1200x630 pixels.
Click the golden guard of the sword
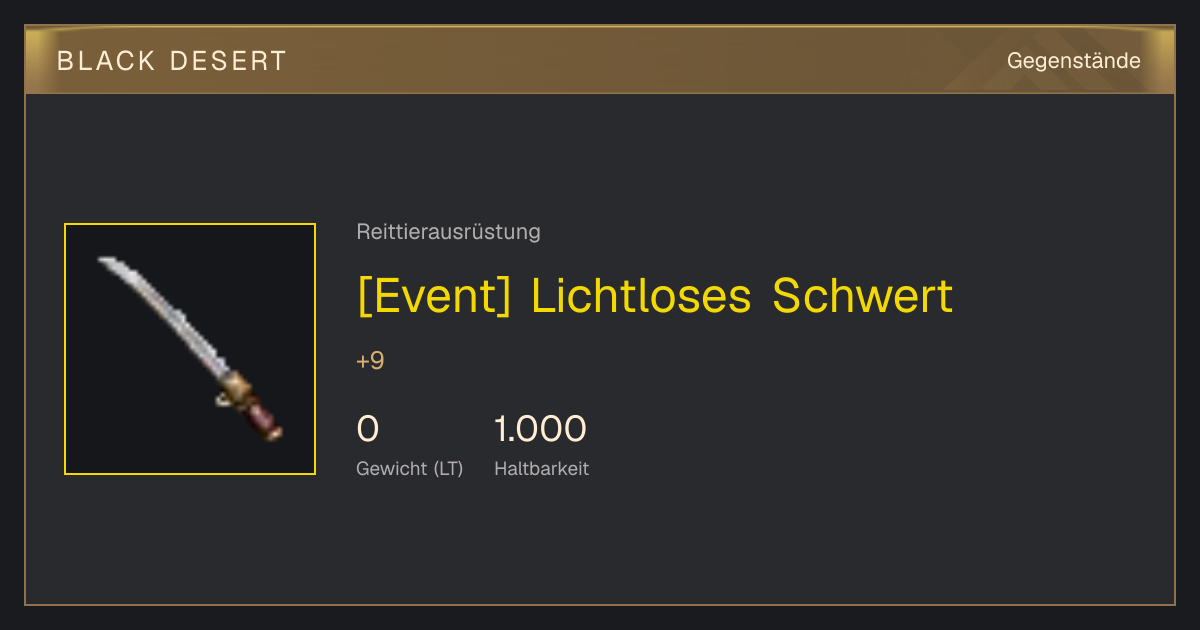pyautogui.click(x=237, y=387)
